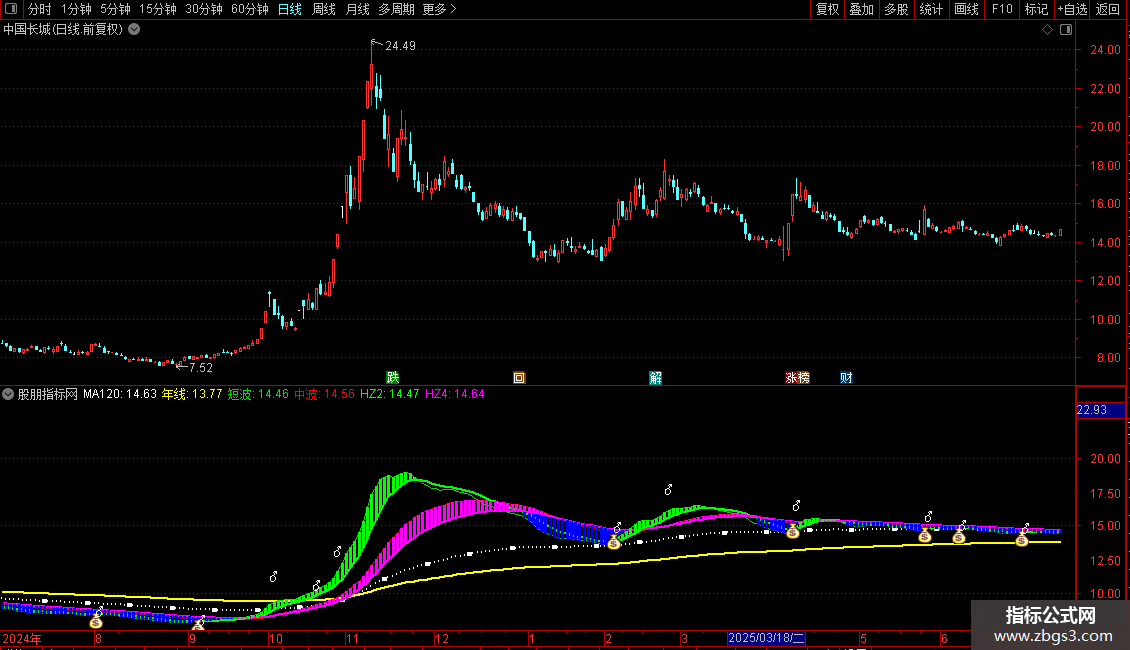The height and width of the screenshot is (650, 1130).
Task: Click the 股朋指标网 indicator name
Action: click(48, 394)
